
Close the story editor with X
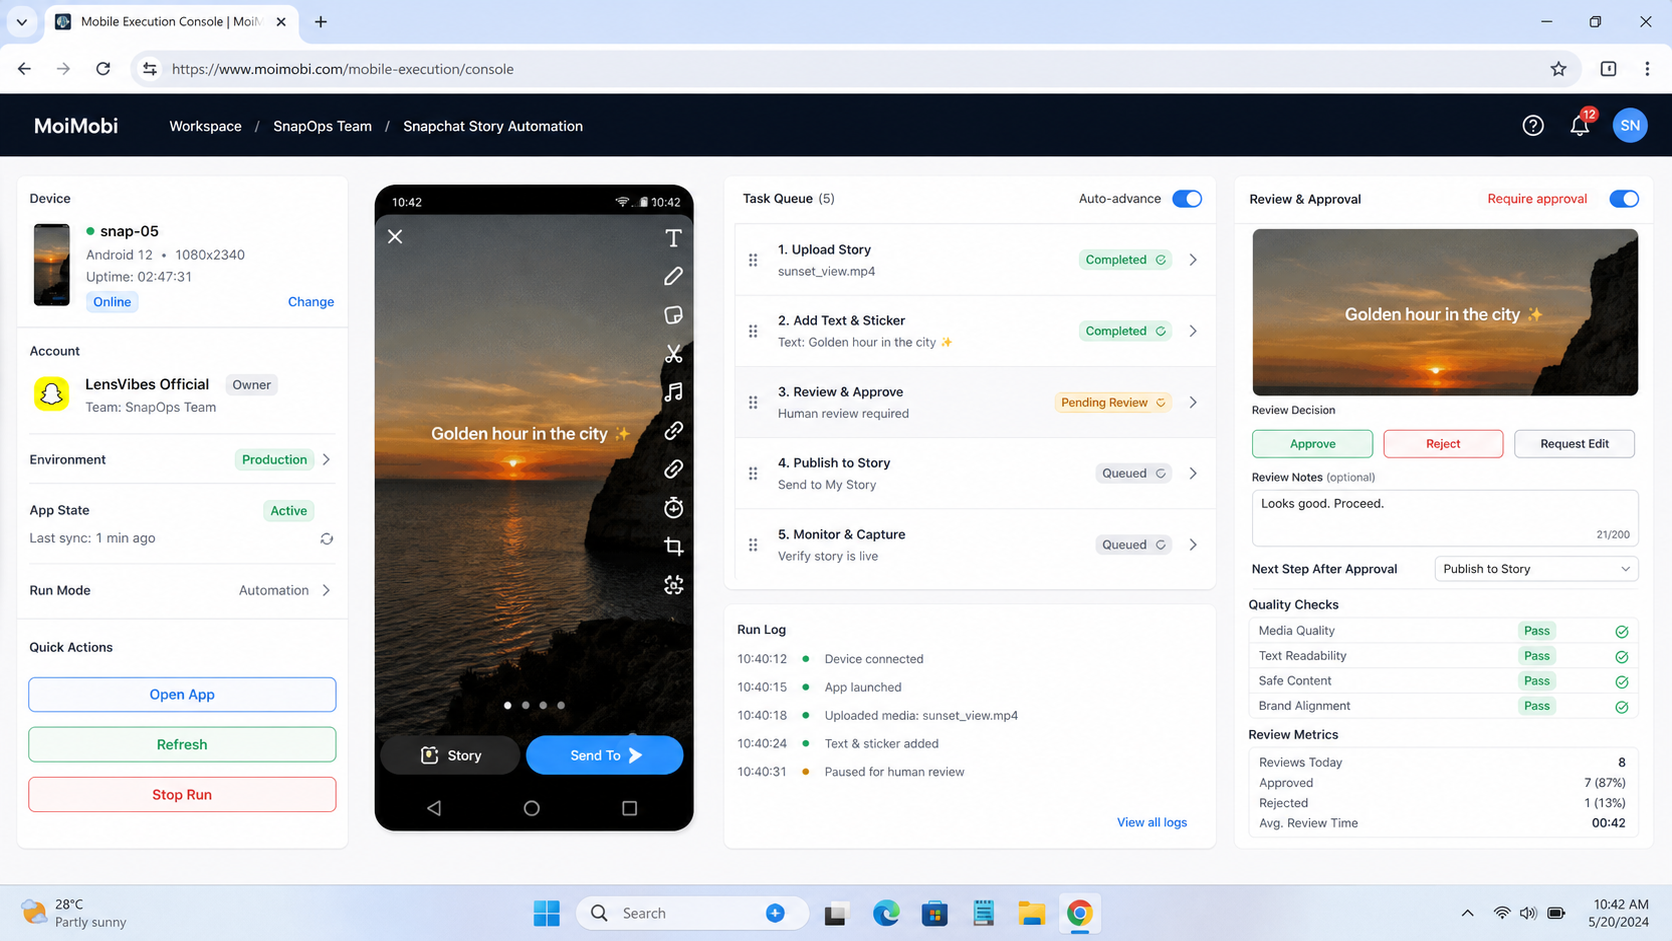[395, 237]
